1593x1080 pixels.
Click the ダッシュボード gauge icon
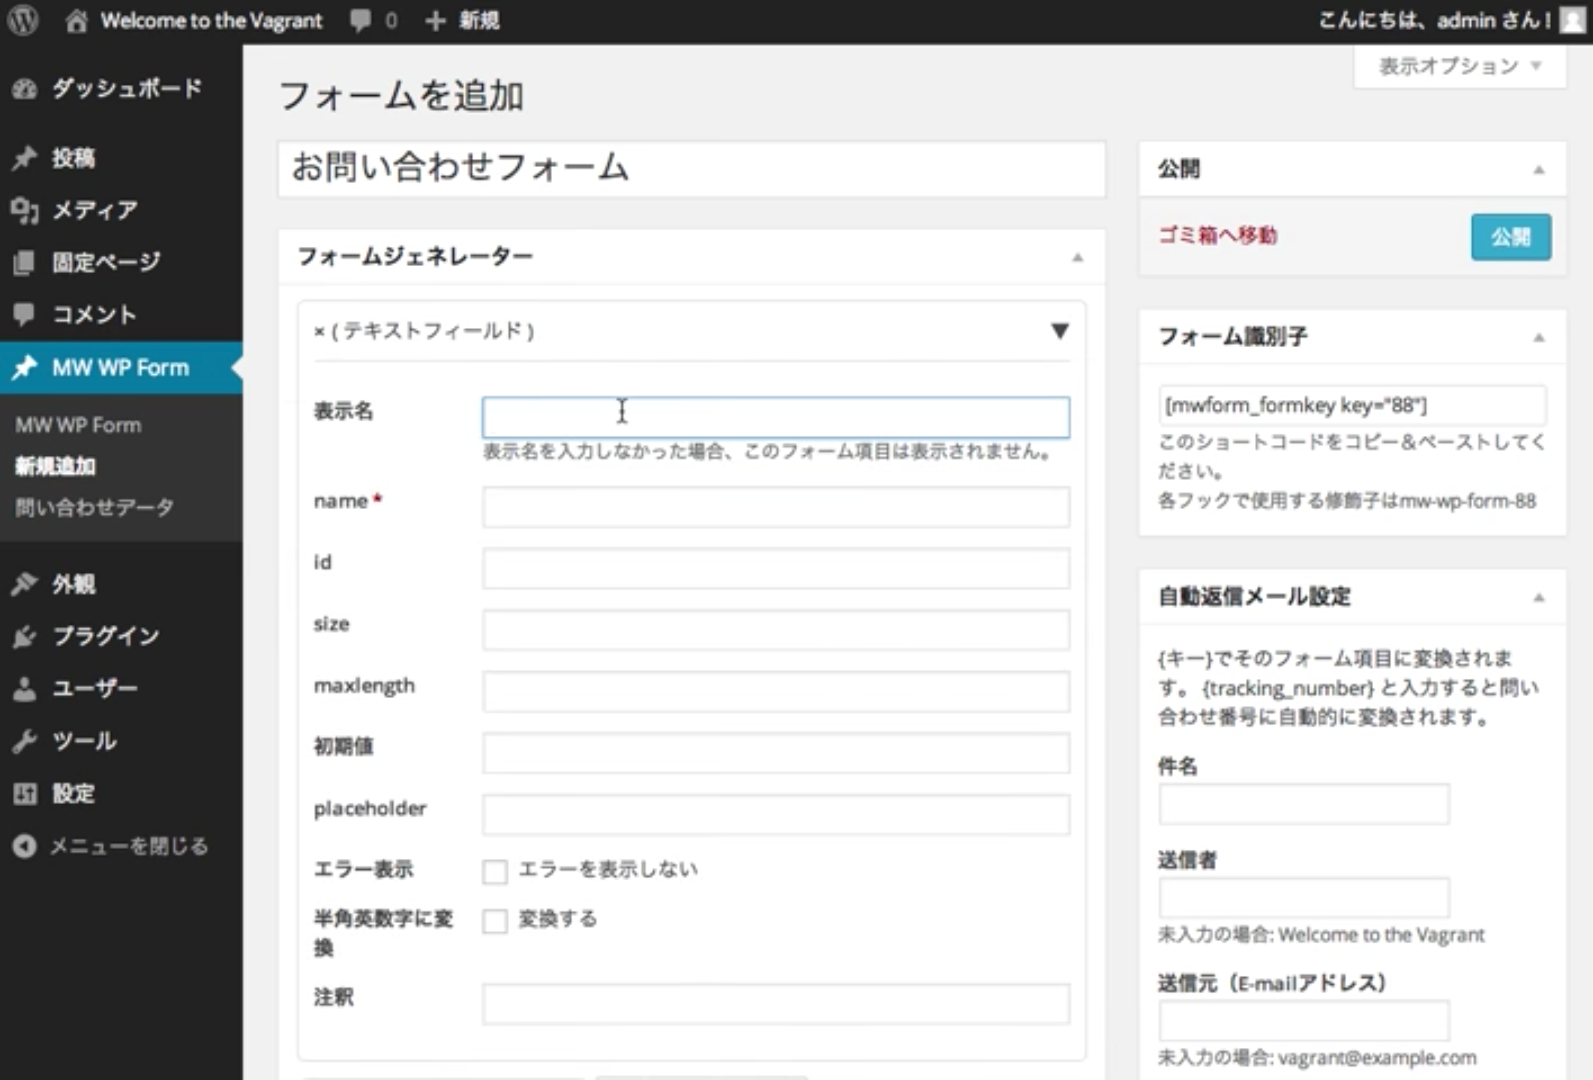(x=24, y=89)
